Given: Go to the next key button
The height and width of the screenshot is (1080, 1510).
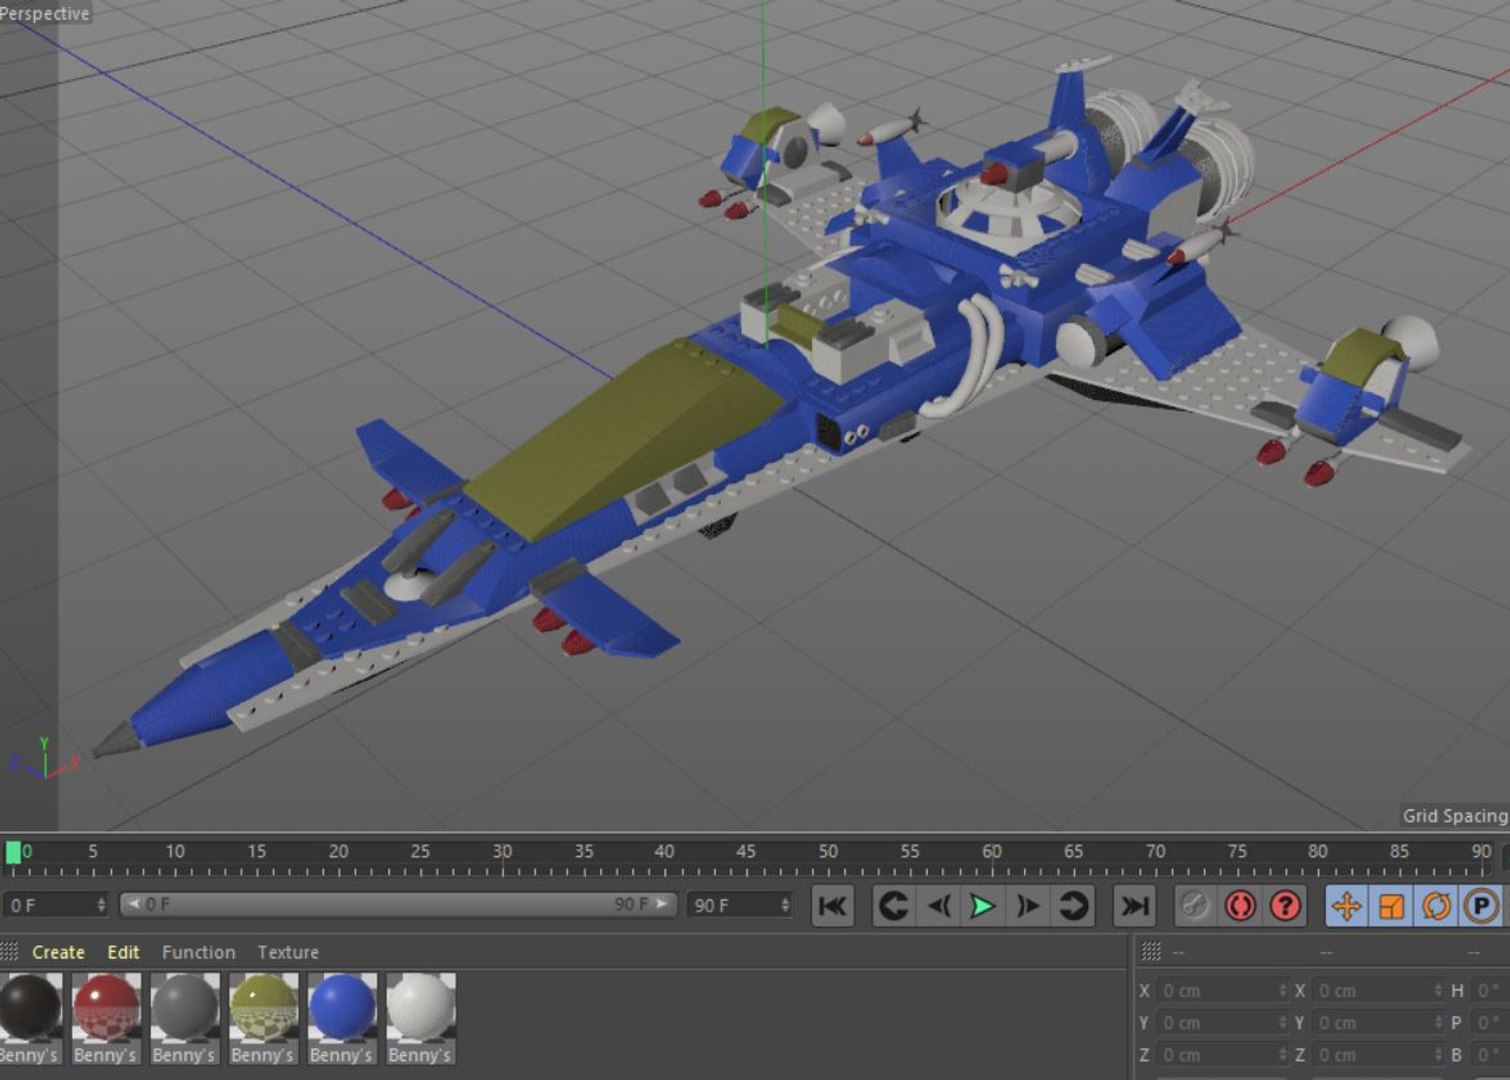Looking at the screenshot, I should (x=1073, y=906).
